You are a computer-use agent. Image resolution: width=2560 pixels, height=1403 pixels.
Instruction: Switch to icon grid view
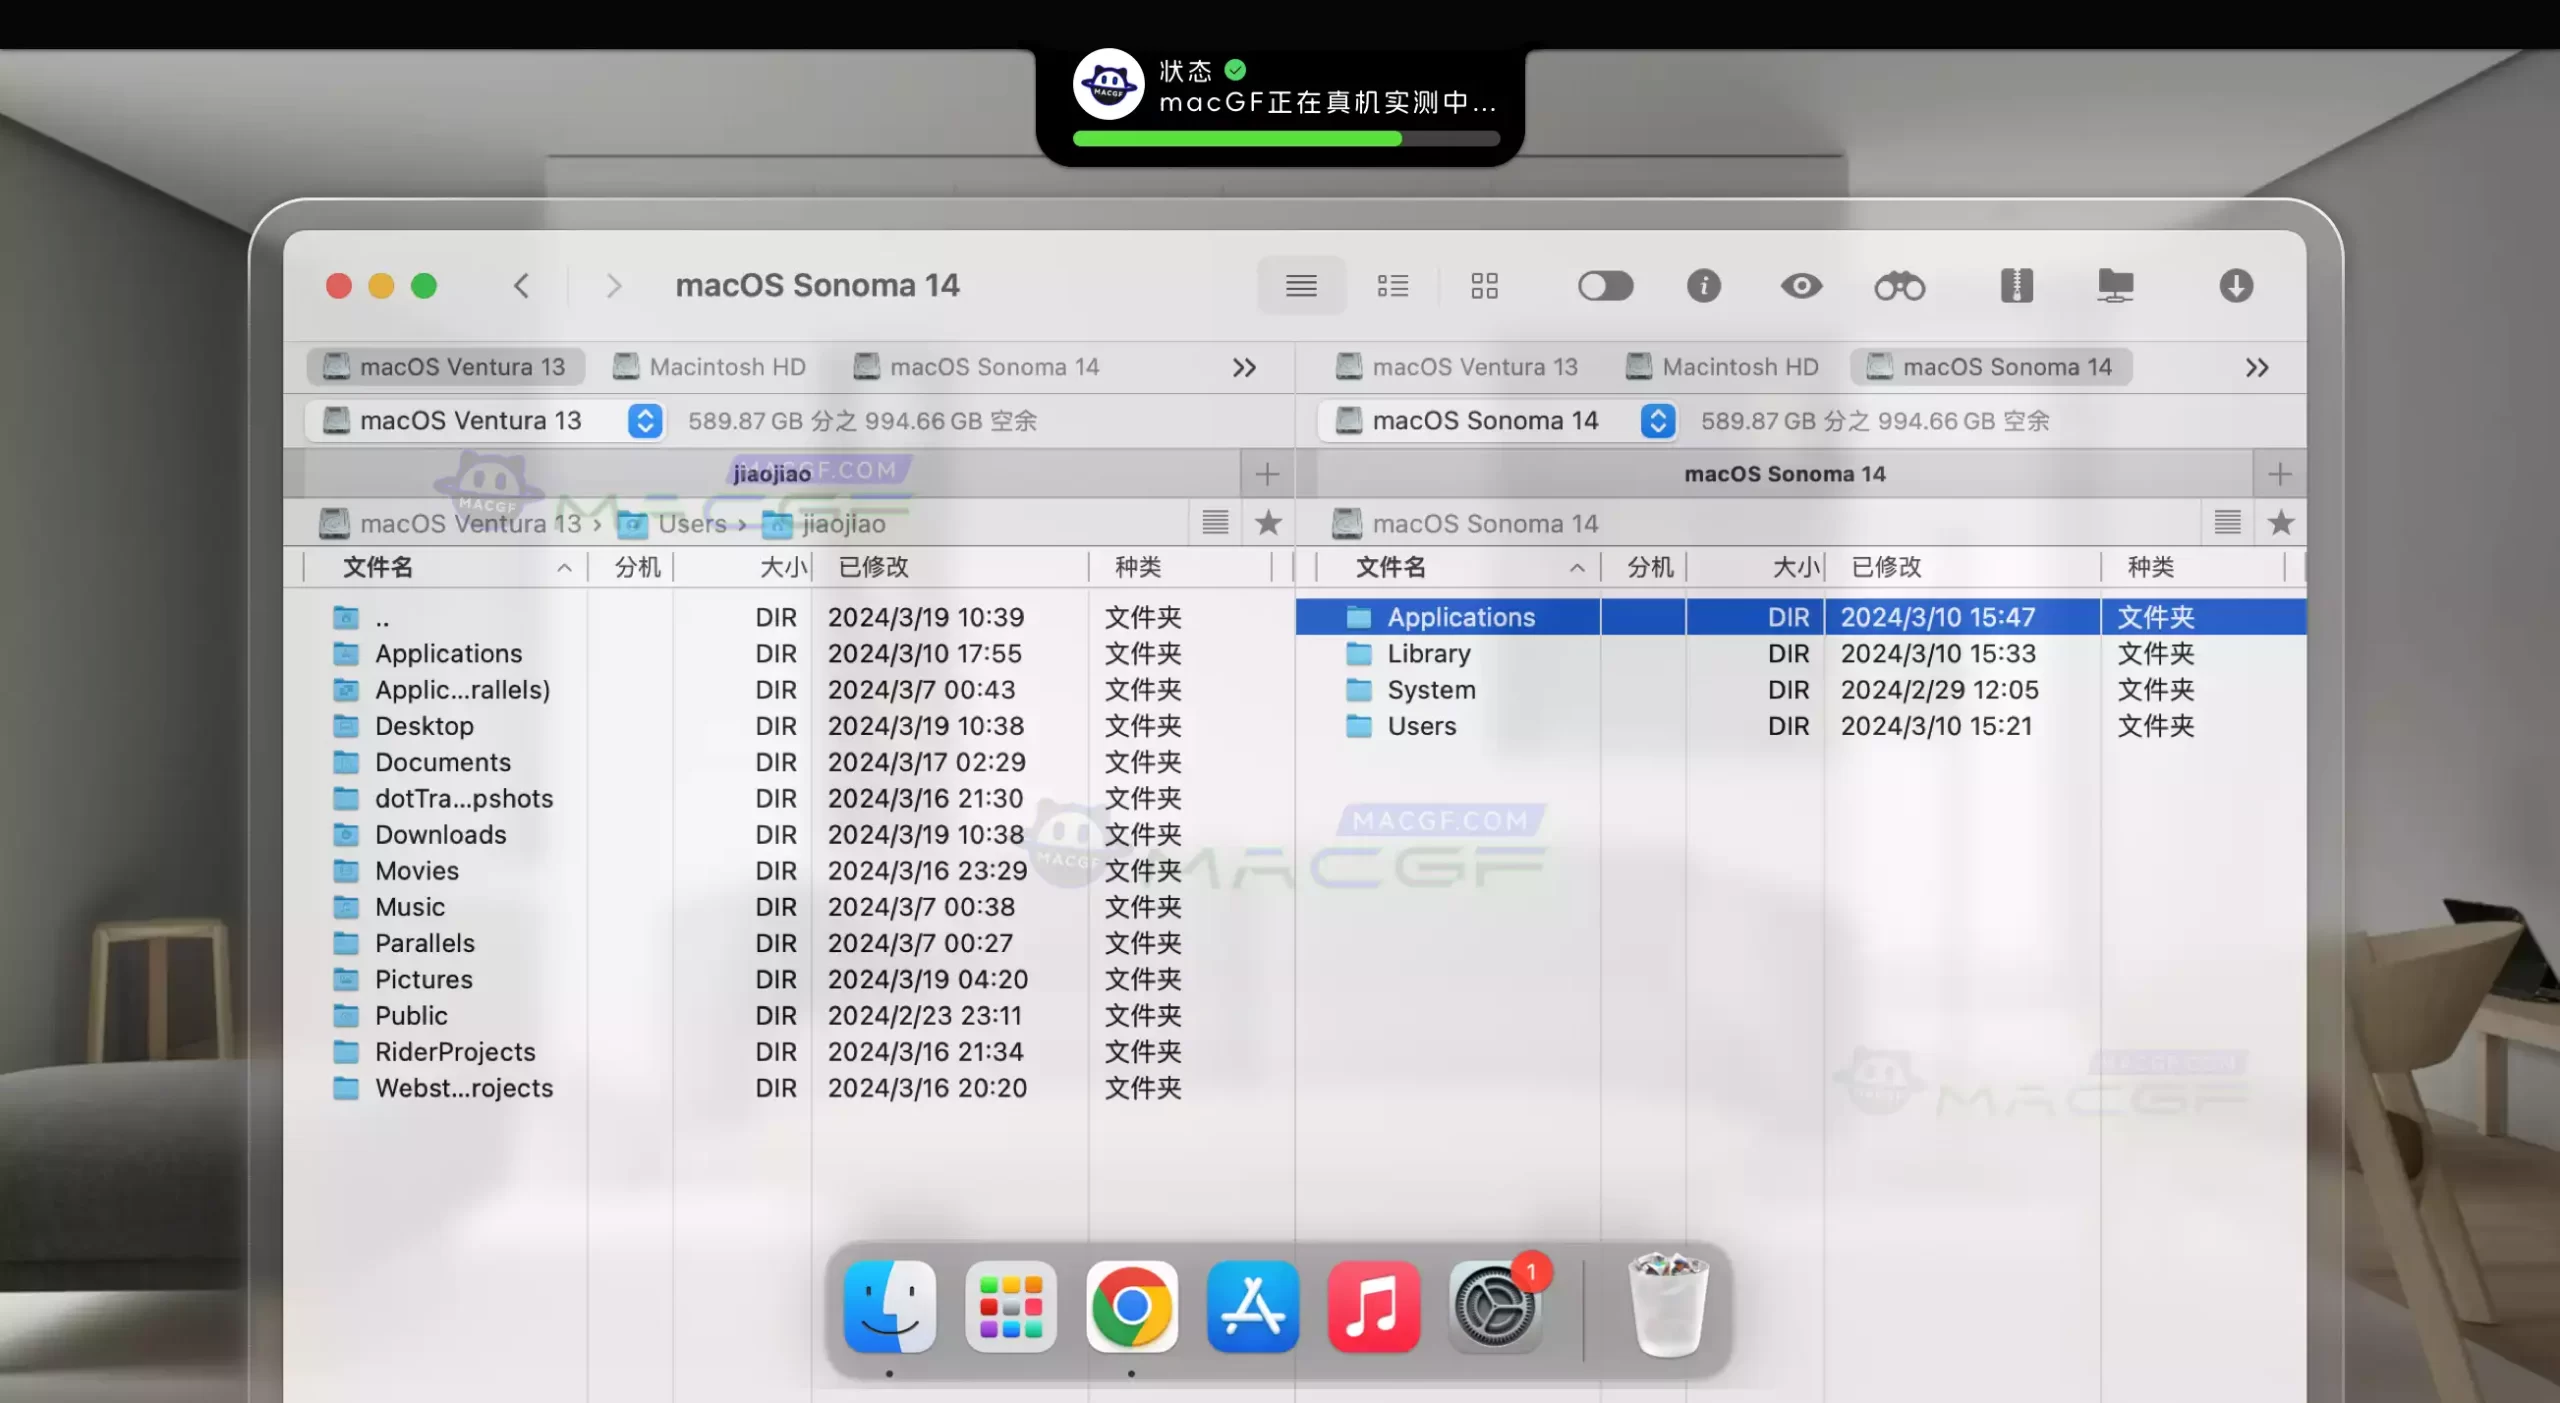[x=1484, y=286]
